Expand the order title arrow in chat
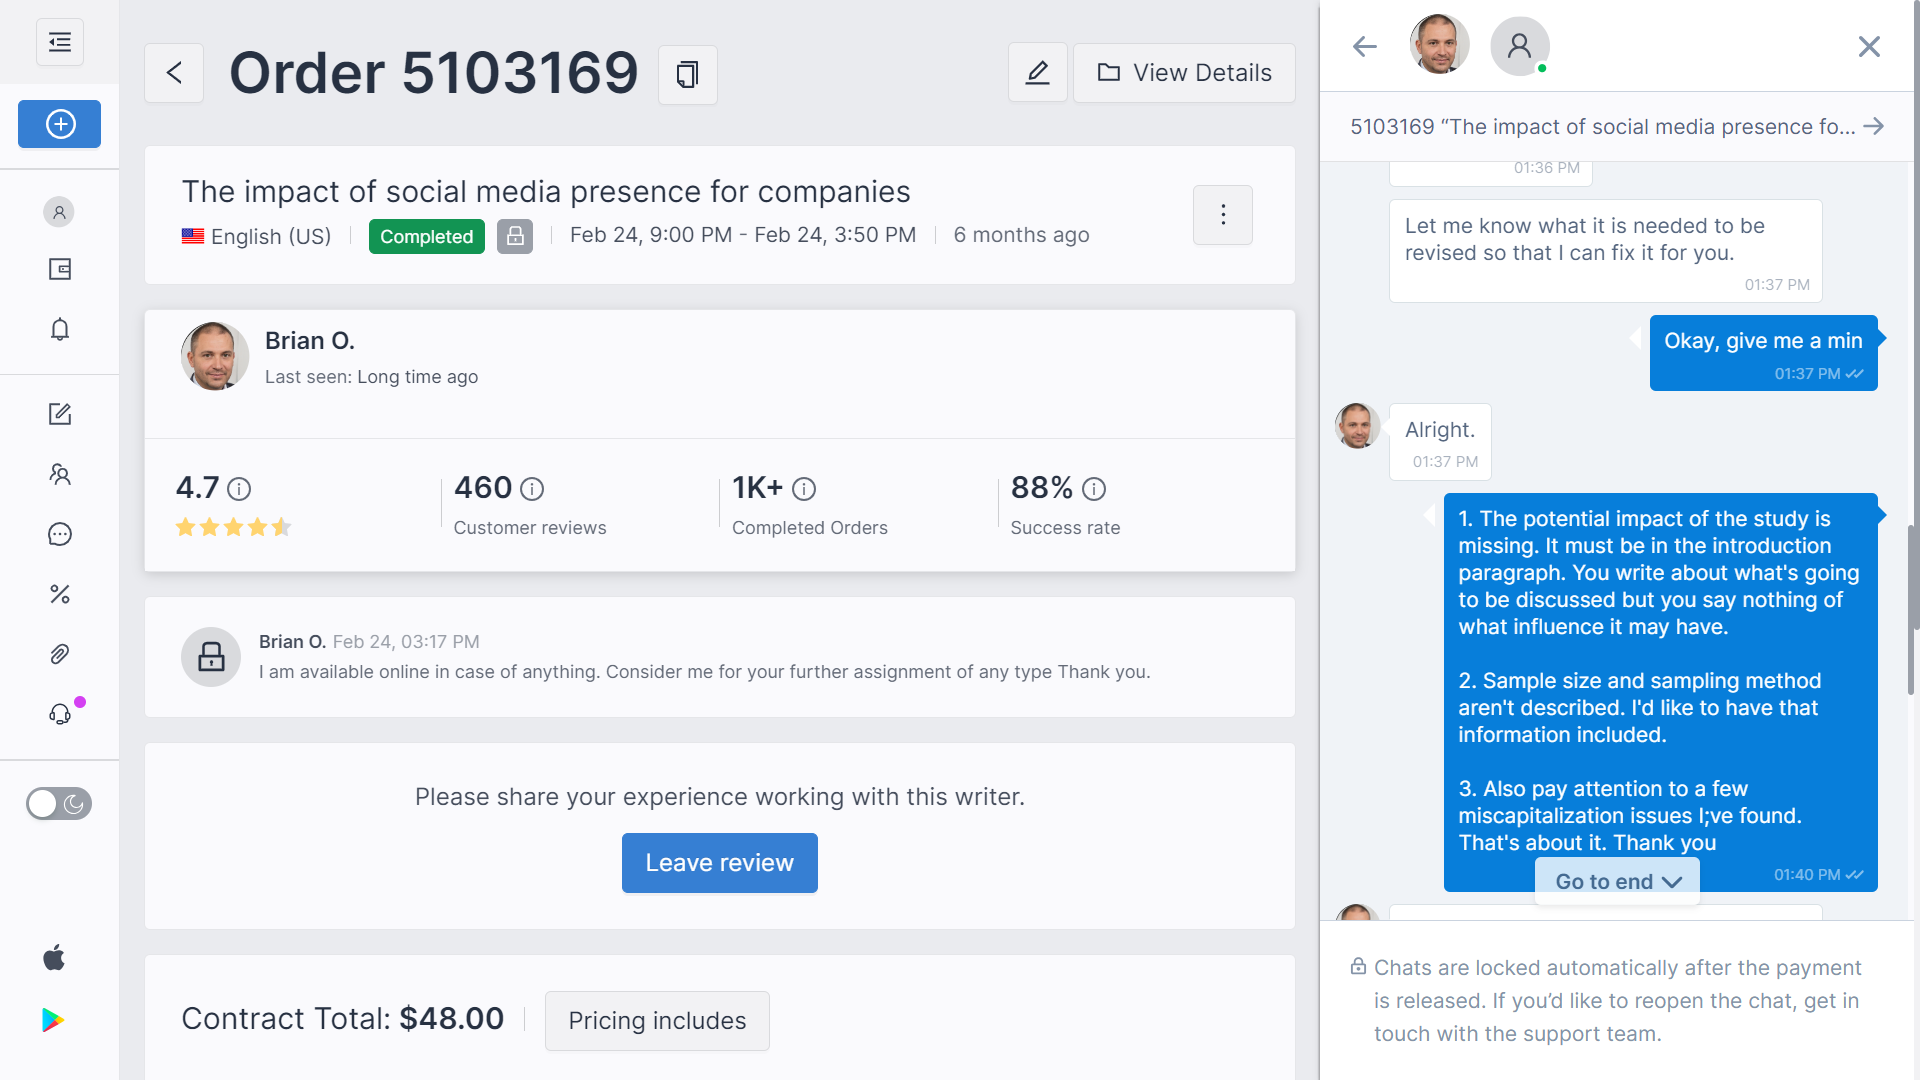This screenshot has height=1080, width=1920. coord(1874,126)
